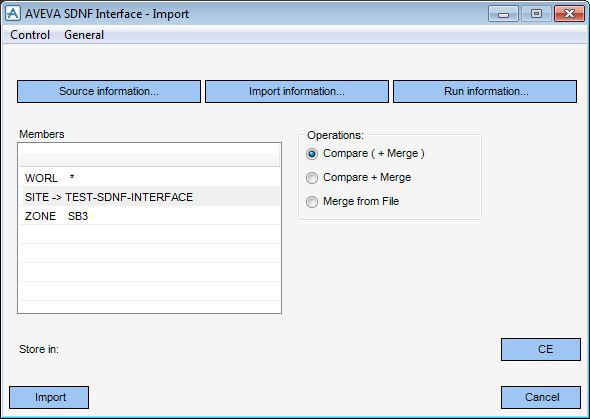Minimize the SDNF Interface window

click(x=503, y=14)
